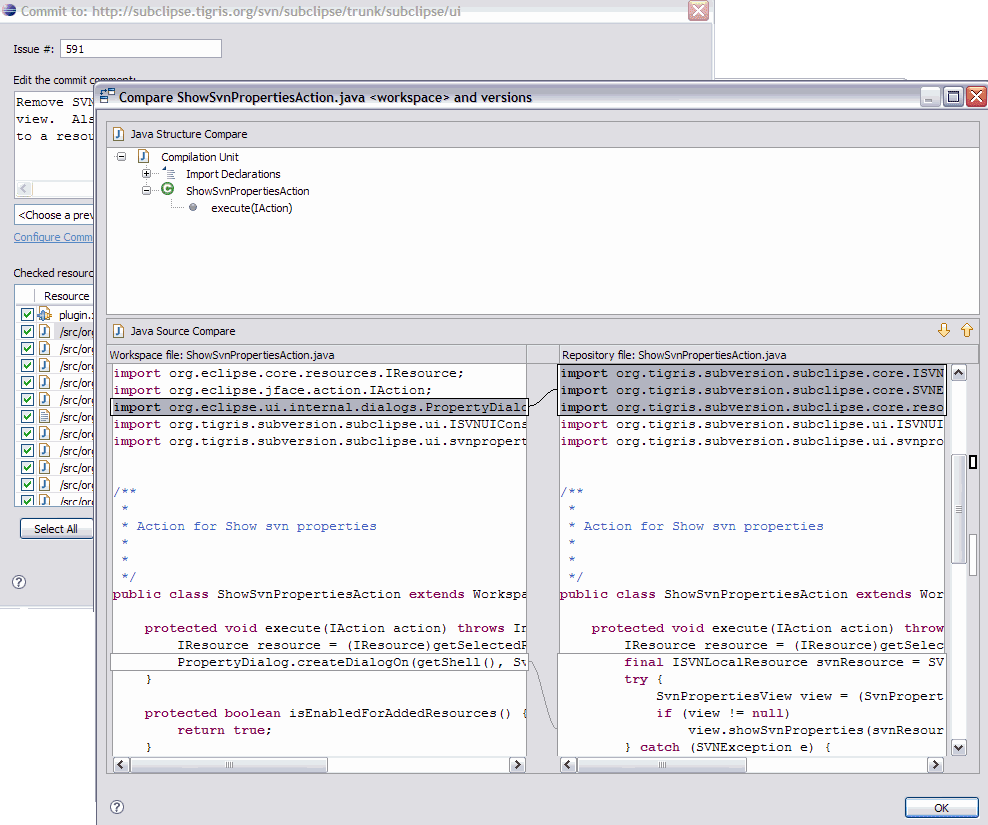
Task: Confirm the Compare dialog with OK
Action: pyautogui.click(x=941, y=807)
